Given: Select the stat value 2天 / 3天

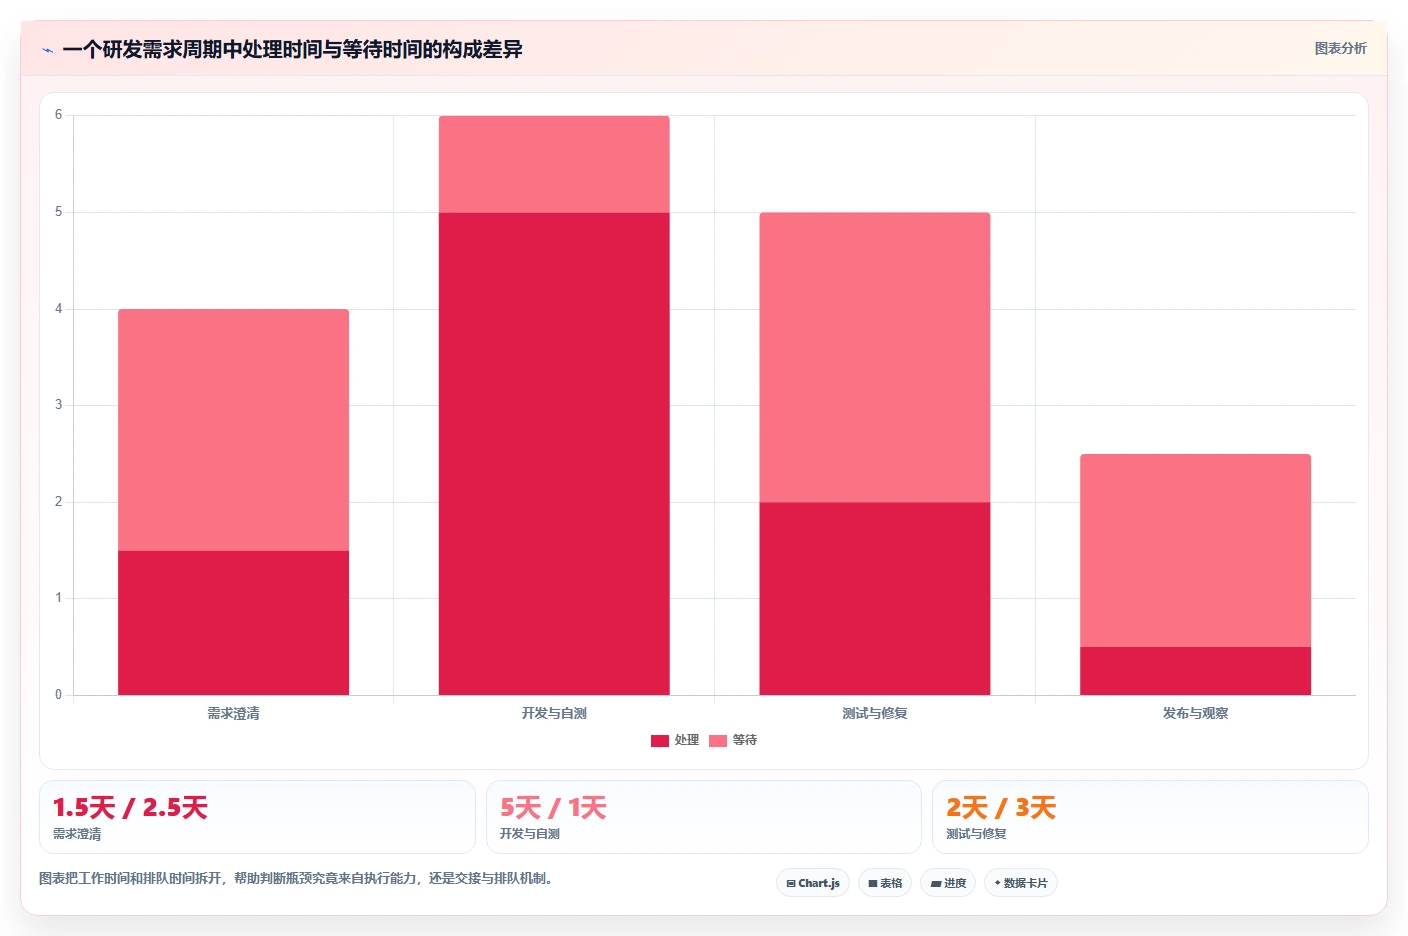Looking at the screenshot, I should 1001,808.
